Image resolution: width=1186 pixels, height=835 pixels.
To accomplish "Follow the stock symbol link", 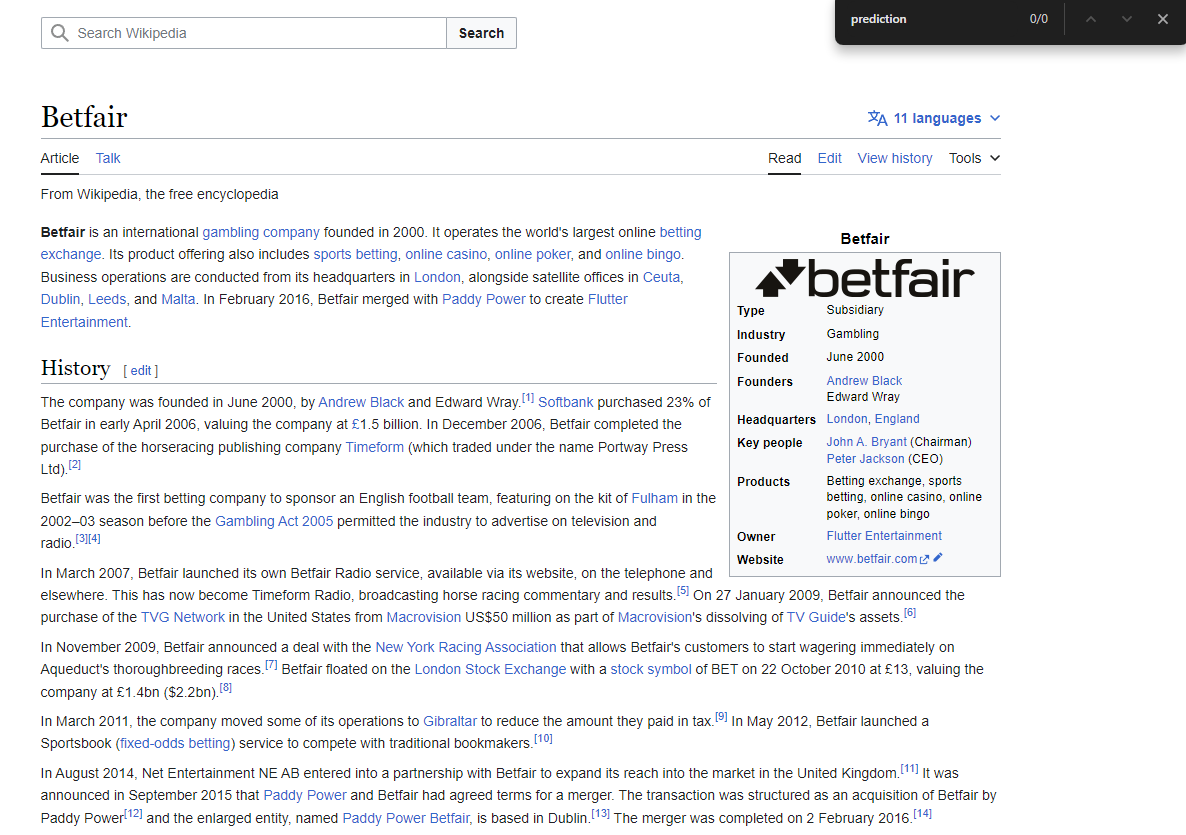I will tap(650, 669).
